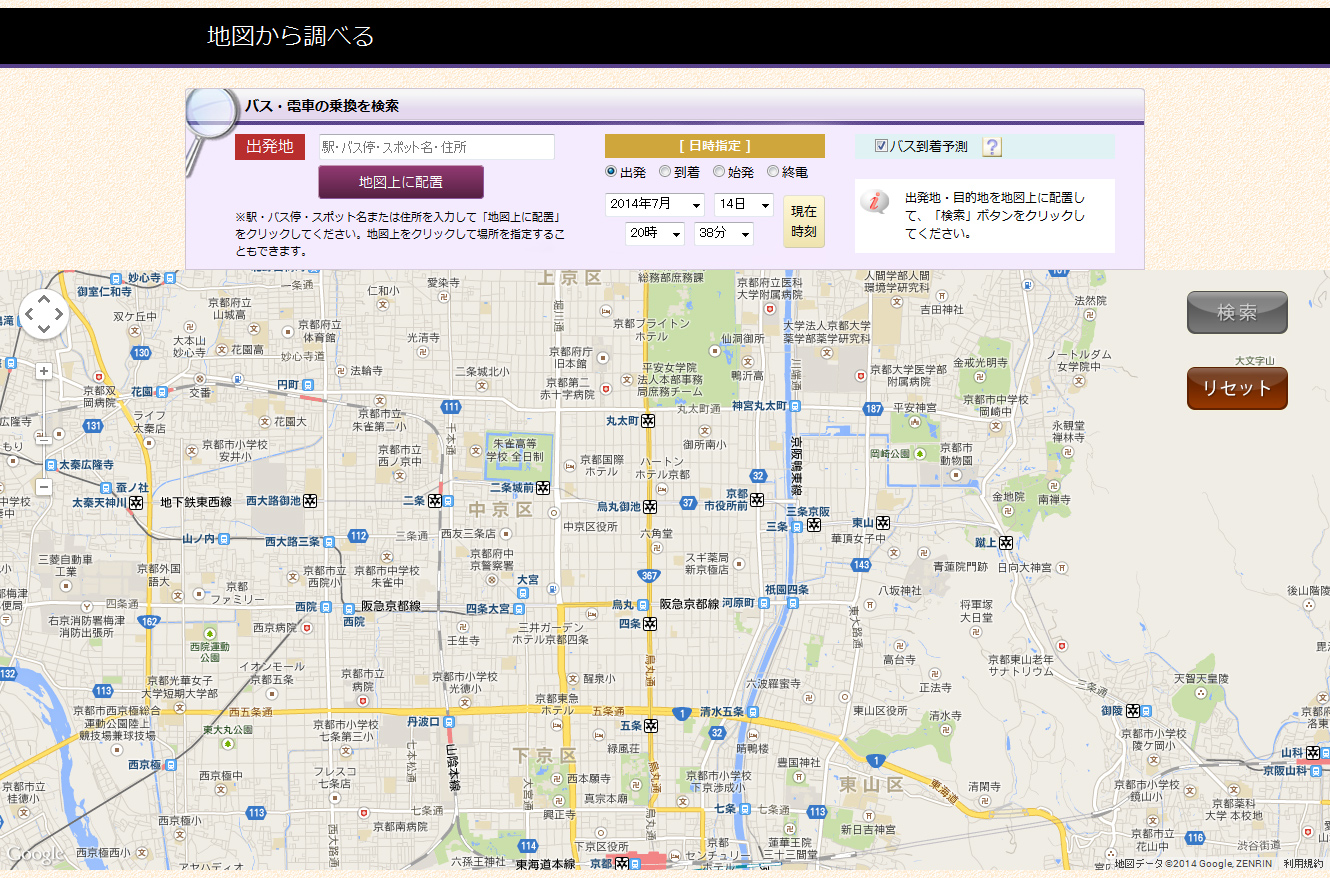Click the 地図から調べる heading
This screenshot has height=878, width=1330.
(290, 36)
